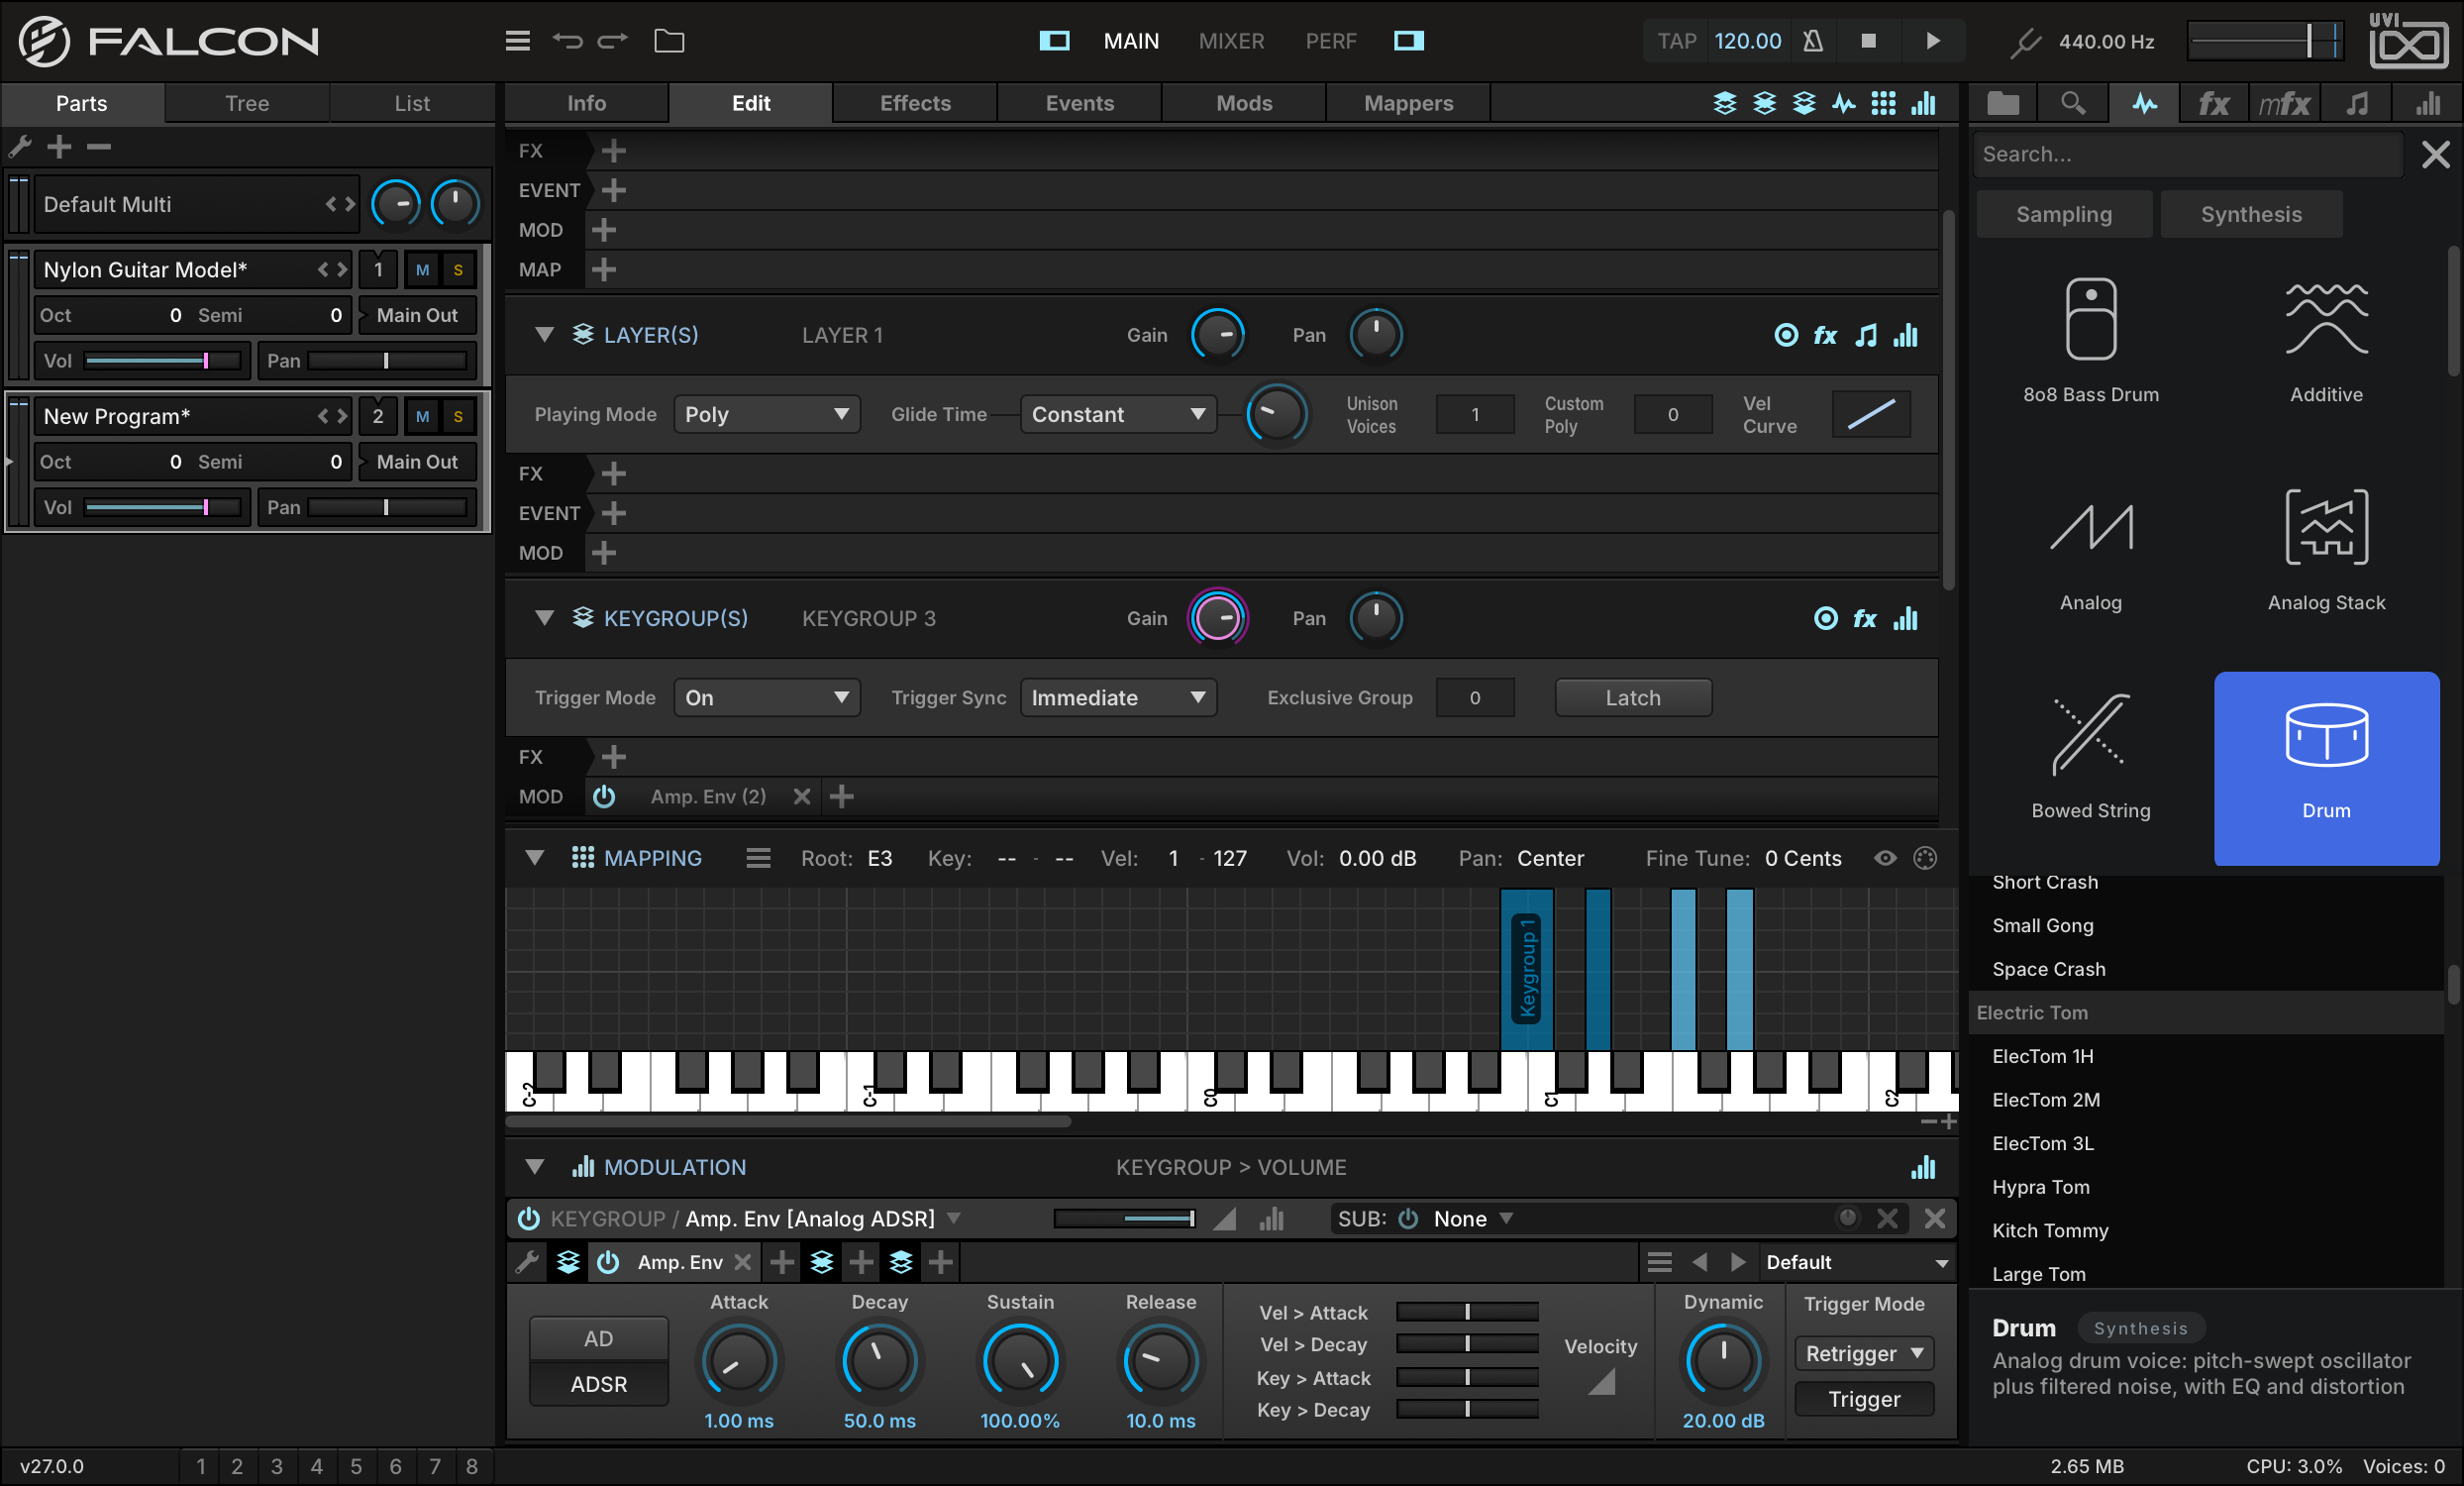Click the add part plus icon

pyautogui.click(x=59, y=147)
